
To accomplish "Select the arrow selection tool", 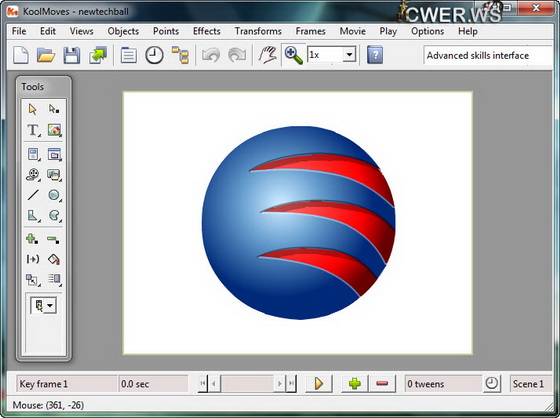I will pyautogui.click(x=33, y=109).
